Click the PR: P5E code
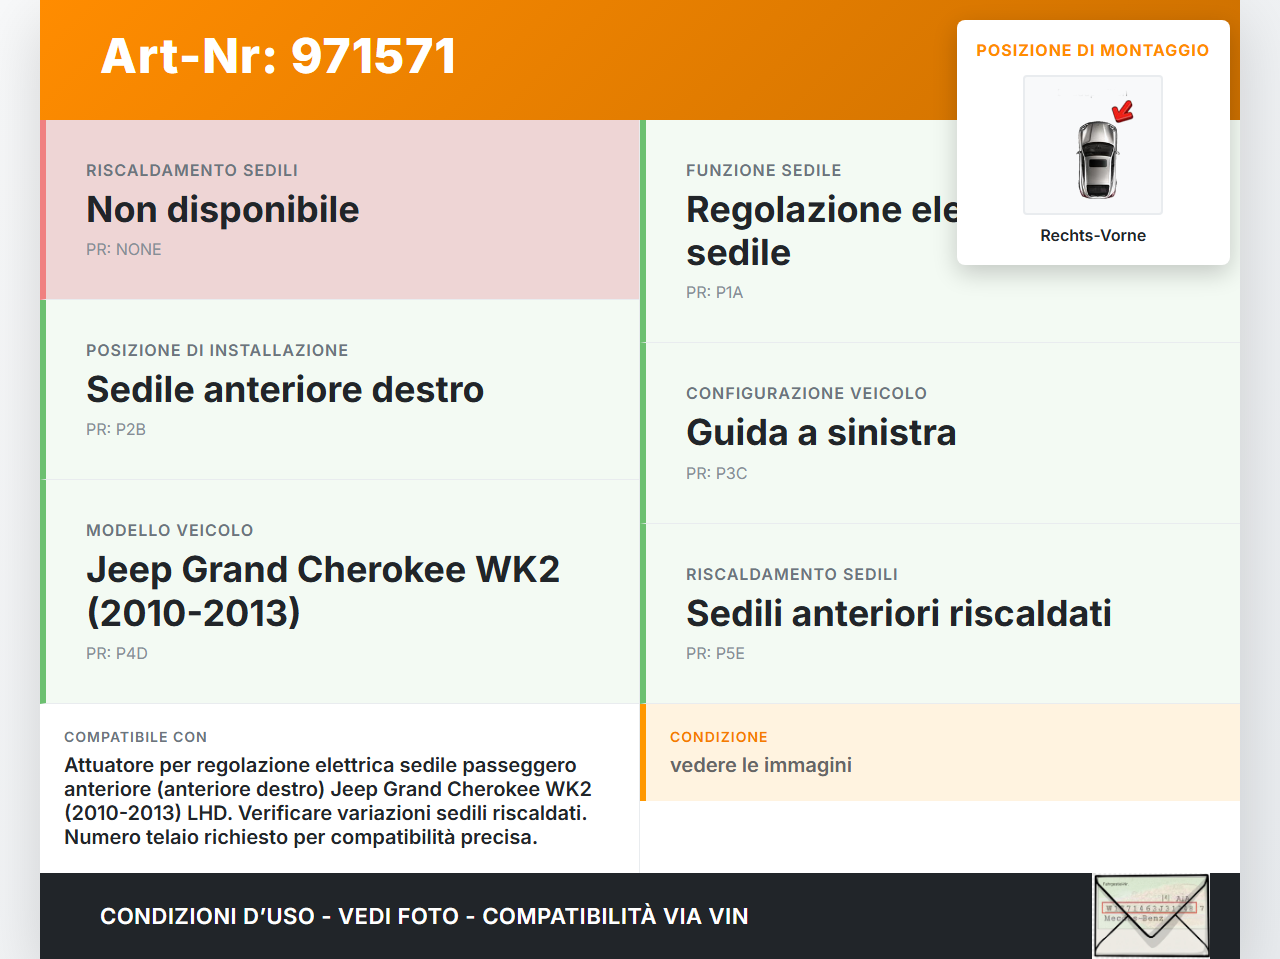Screen dimensions: 1280x959 point(715,653)
